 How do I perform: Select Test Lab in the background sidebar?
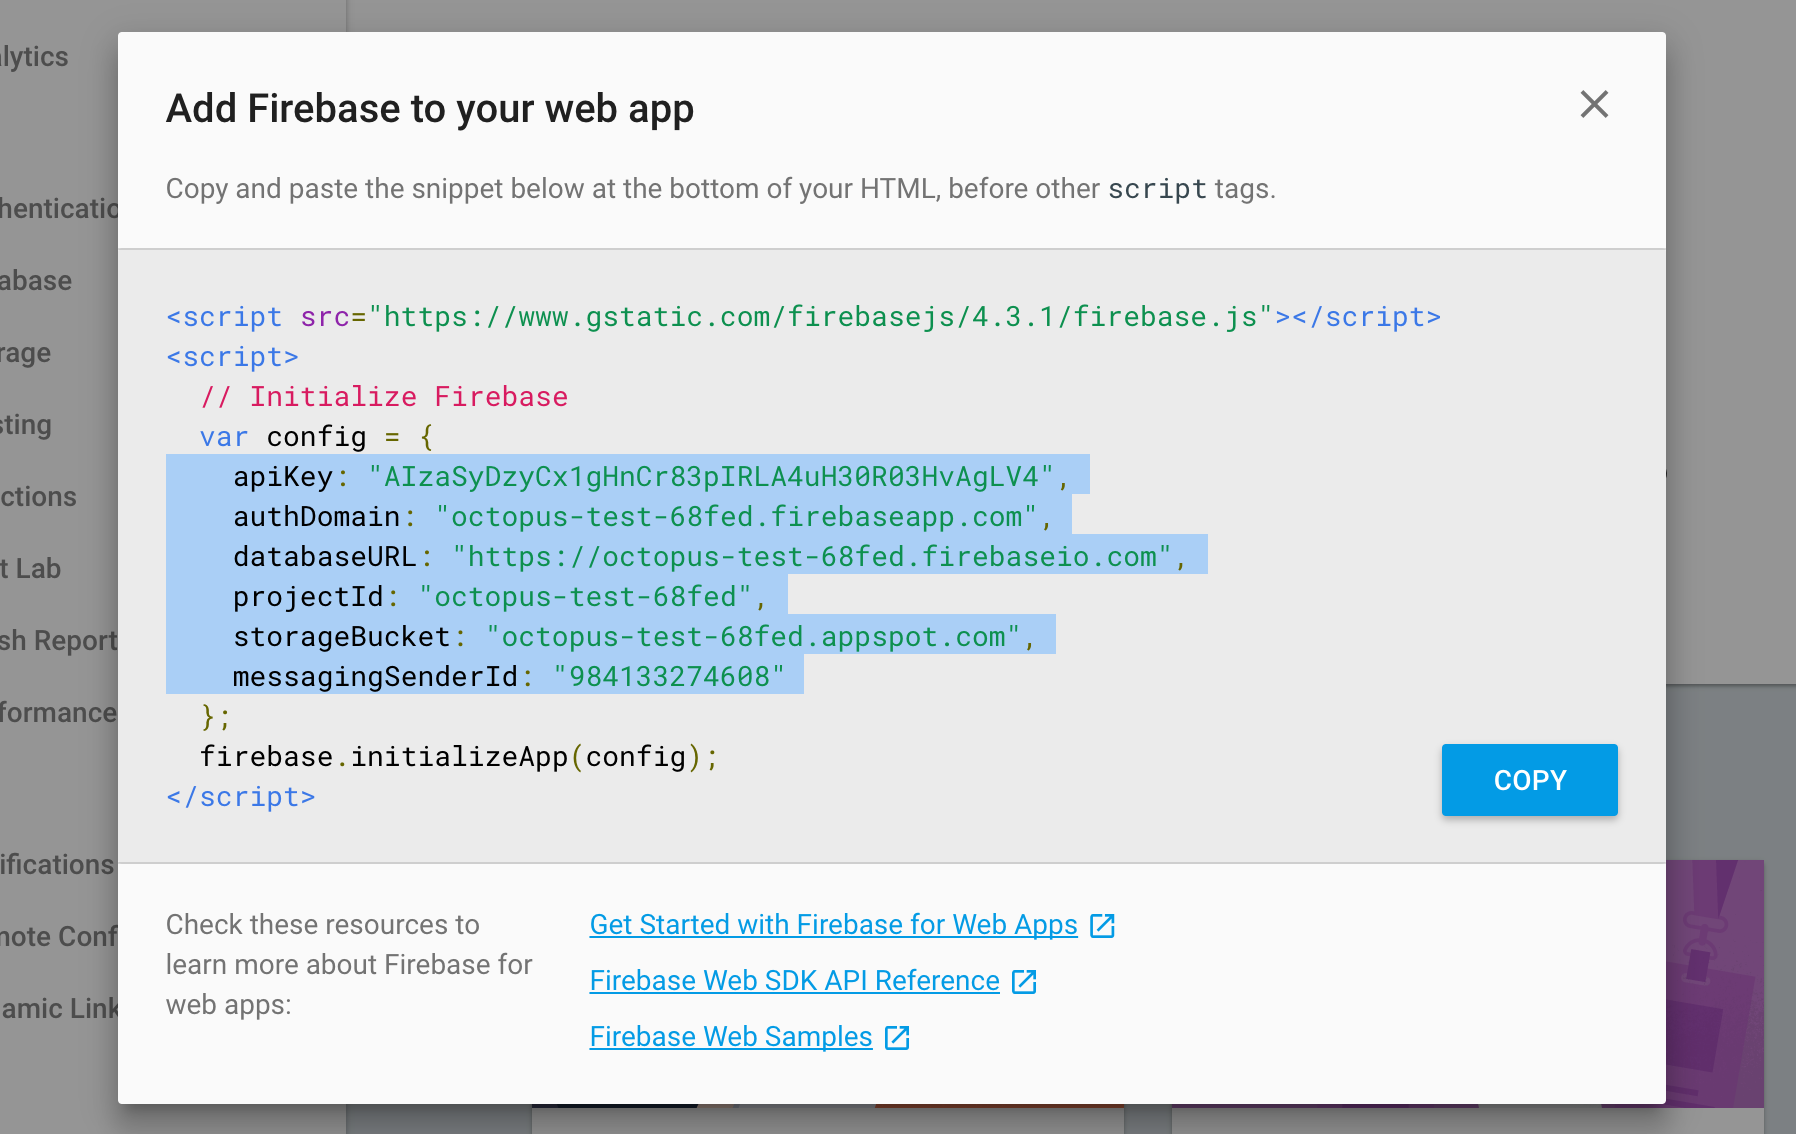31,569
